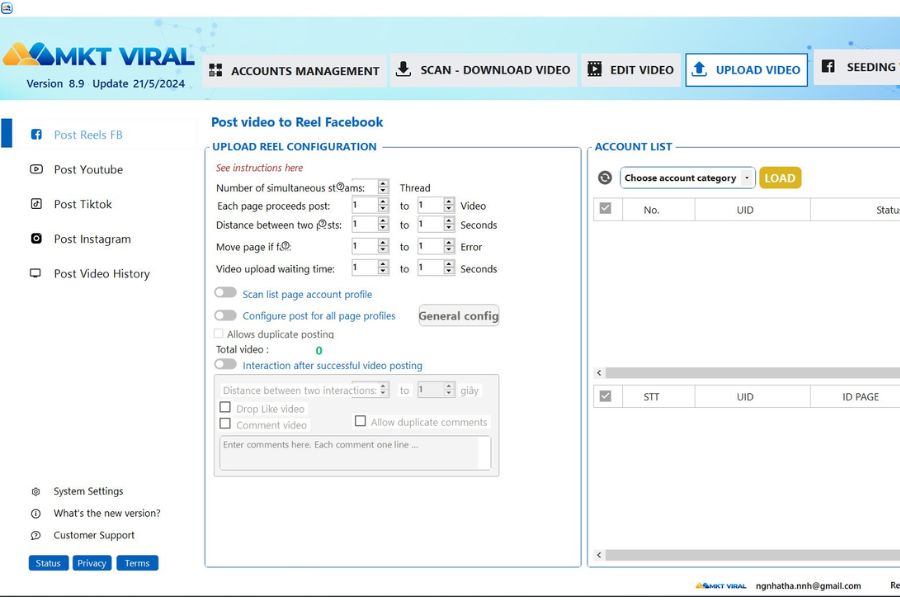Click stepper on Distance between two interactions
Viewport: 900px width, 600px height.
pyautogui.click(x=383, y=389)
